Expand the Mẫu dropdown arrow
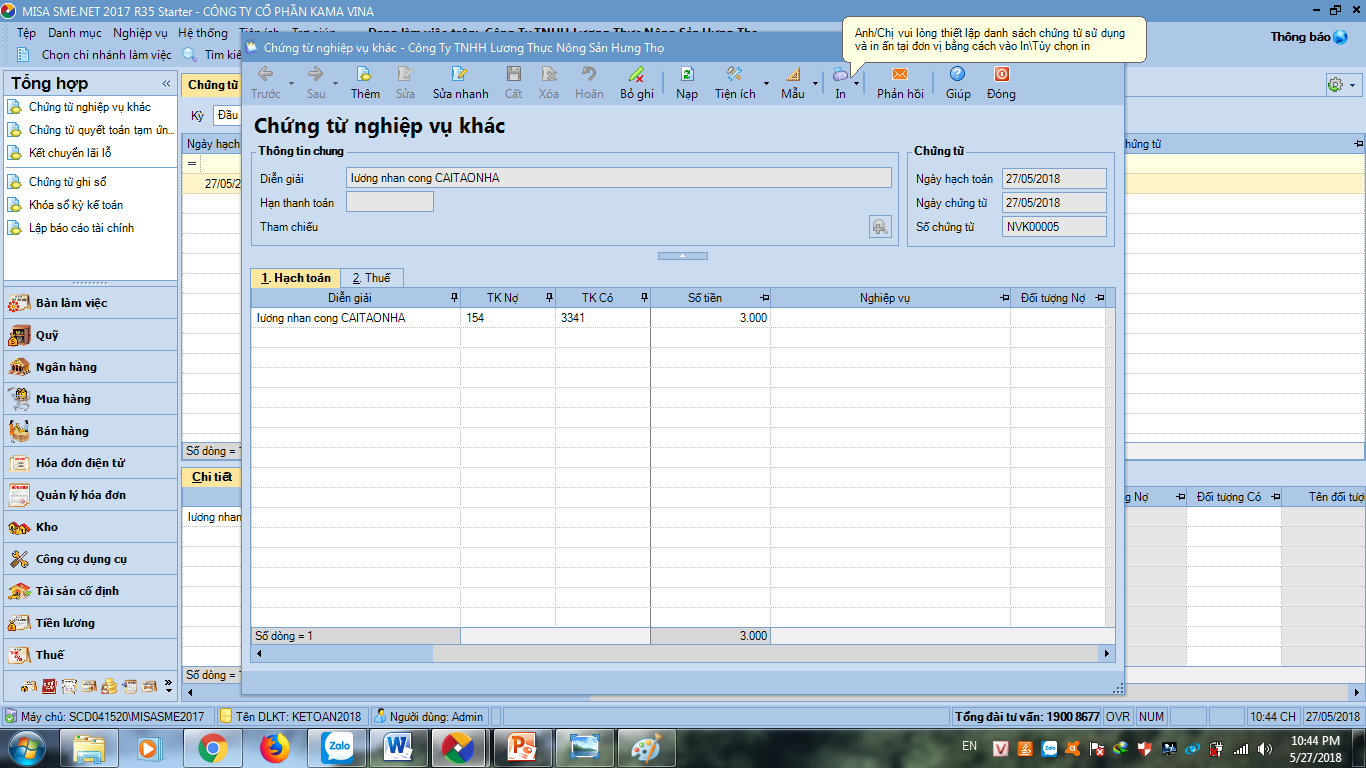This screenshot has width=1366, height=768. pos(815,83)
